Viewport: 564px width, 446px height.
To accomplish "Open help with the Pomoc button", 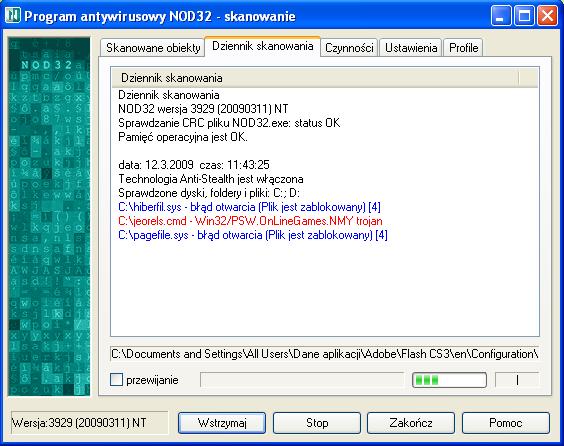I will (x=506, y=423).
